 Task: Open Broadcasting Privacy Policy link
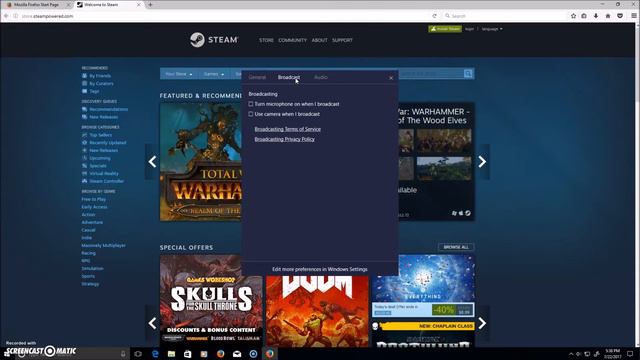point(284,139)
